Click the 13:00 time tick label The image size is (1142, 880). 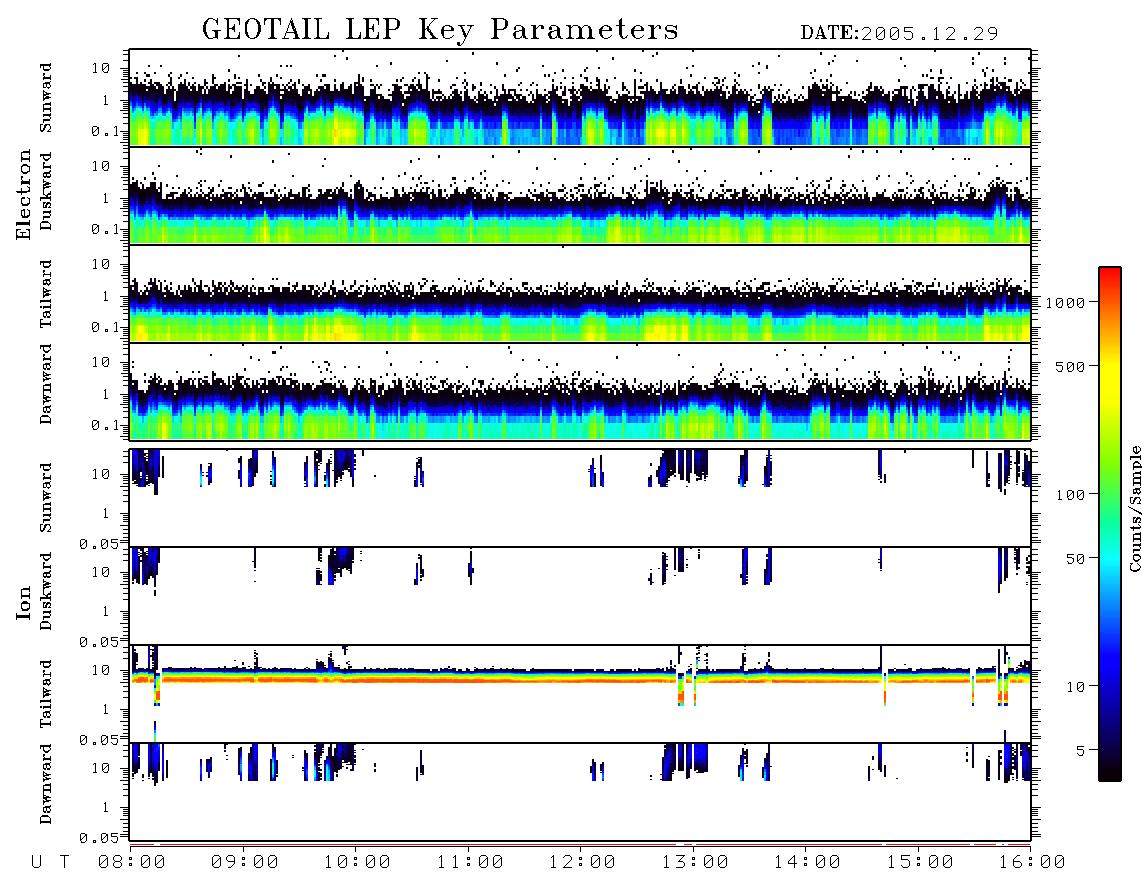(695, 862)
